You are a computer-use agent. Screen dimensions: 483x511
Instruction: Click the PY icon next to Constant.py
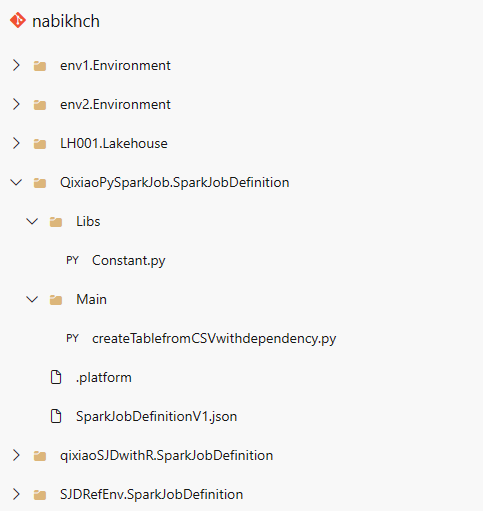pyautogui.click(x=72, y=260)
